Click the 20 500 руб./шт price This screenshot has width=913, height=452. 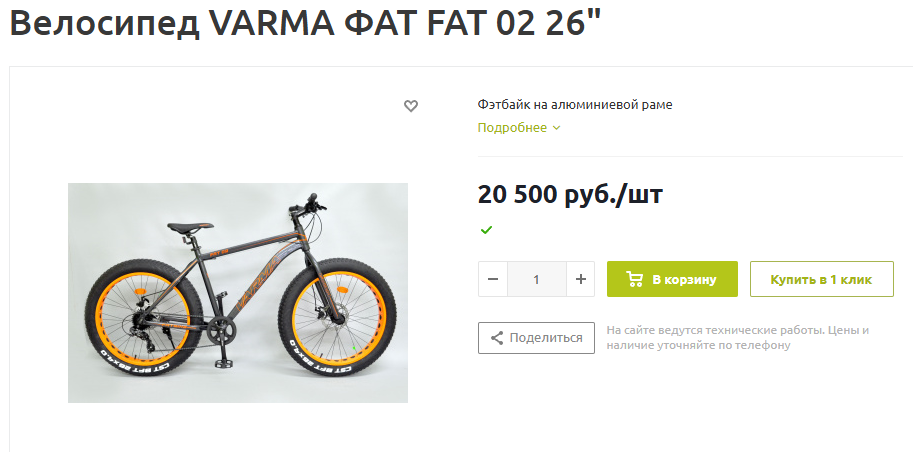pos(570,195)
